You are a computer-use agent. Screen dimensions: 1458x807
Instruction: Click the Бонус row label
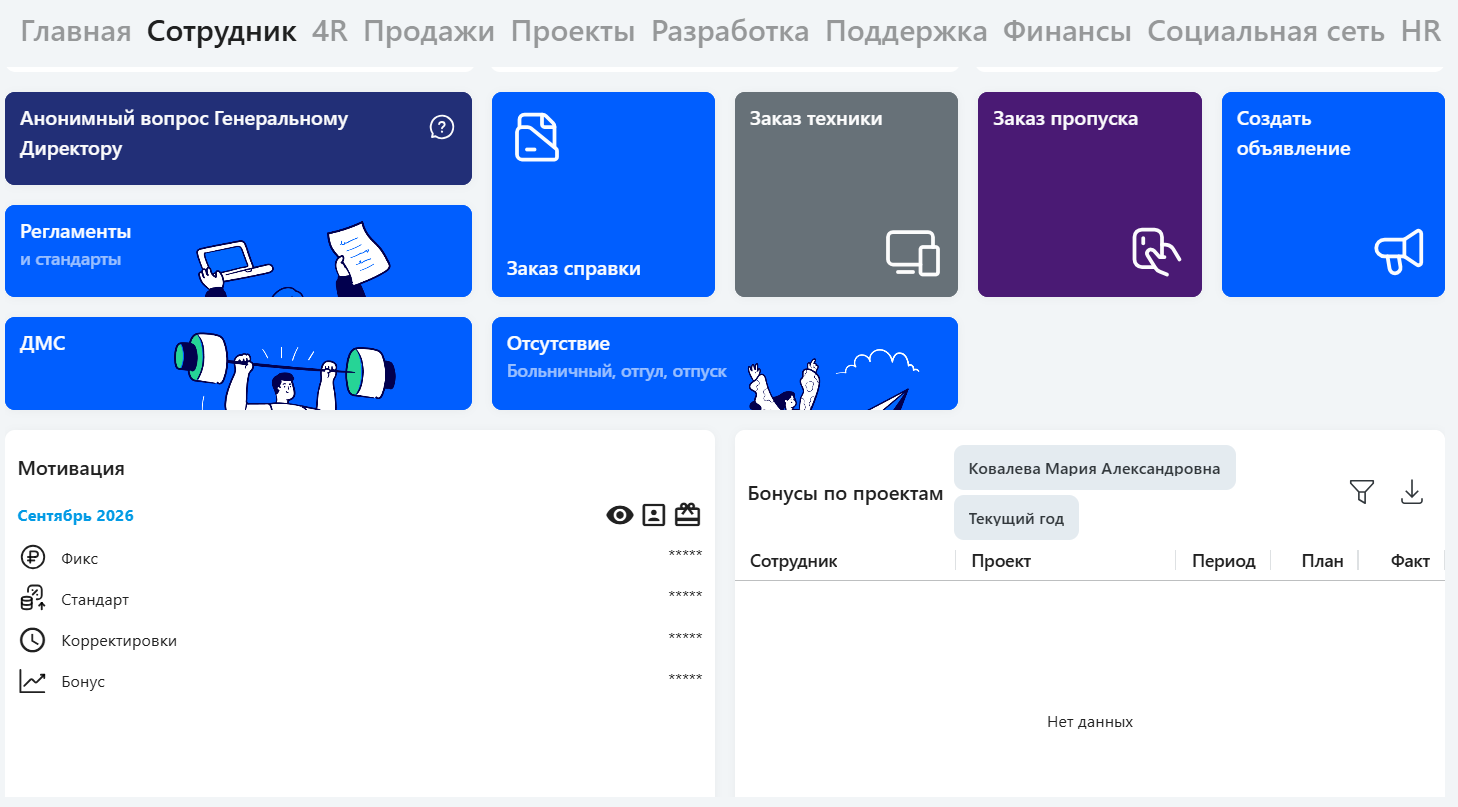[83, 682]
